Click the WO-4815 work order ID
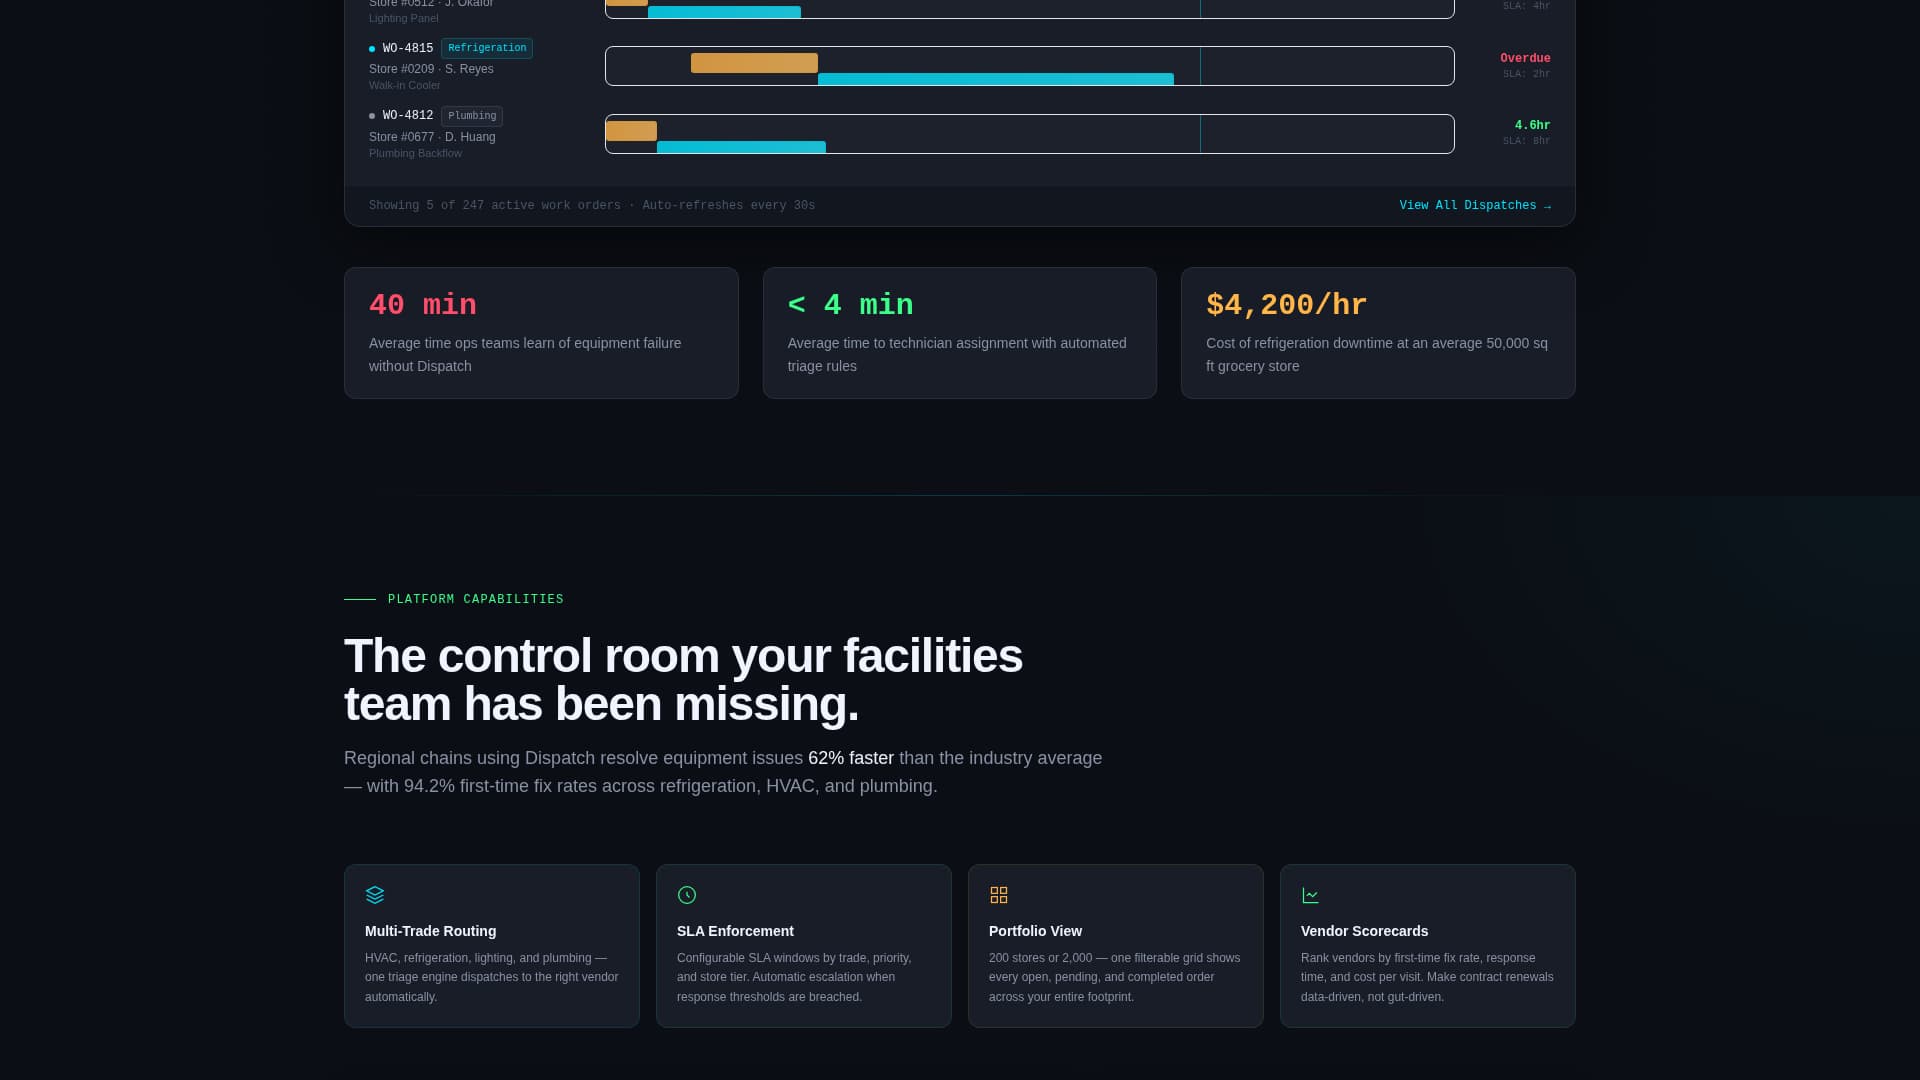This screenshot has width=1920, height=1080. point(408,48)
